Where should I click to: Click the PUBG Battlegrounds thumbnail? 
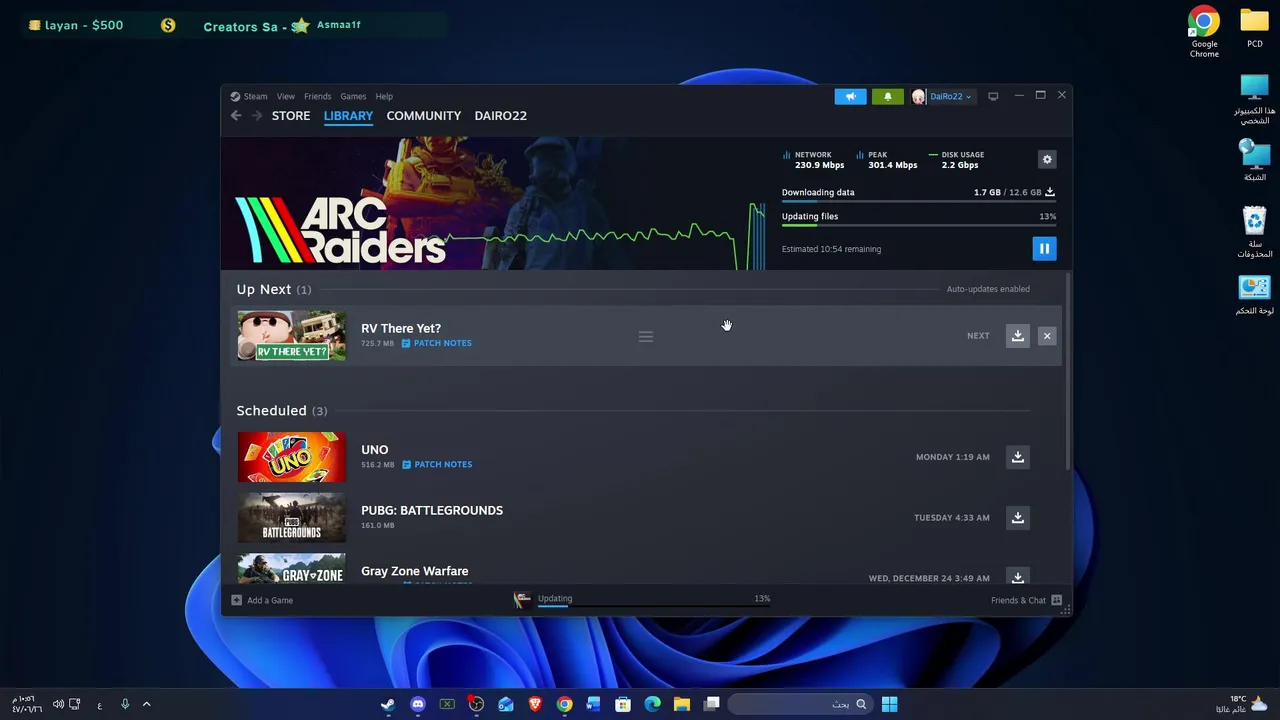click(291, 518)
